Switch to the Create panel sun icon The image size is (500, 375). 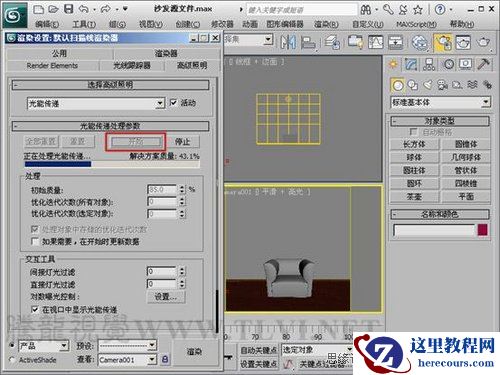pos(393,64)
